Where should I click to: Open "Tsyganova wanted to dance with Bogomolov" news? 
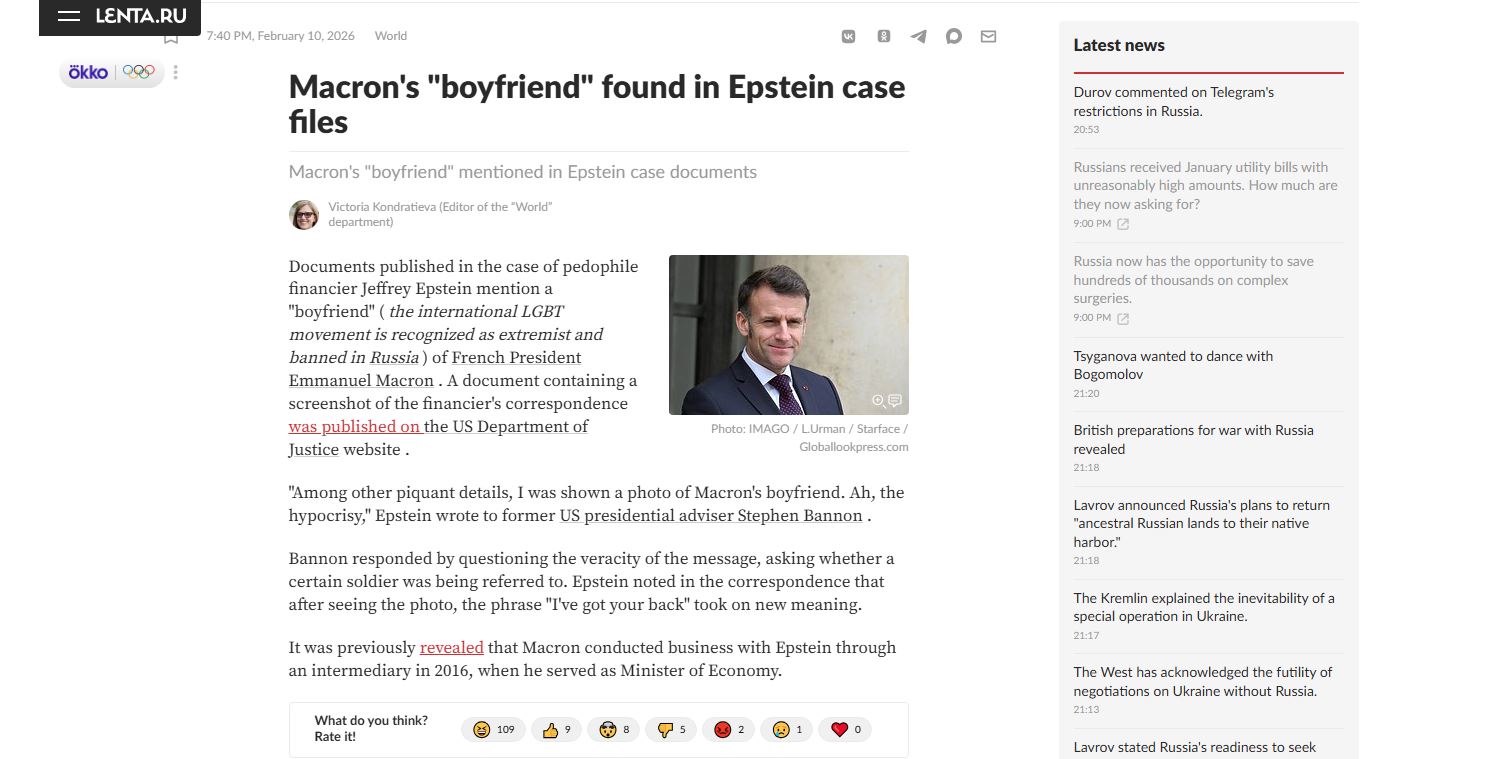[x=1173, y=365]
